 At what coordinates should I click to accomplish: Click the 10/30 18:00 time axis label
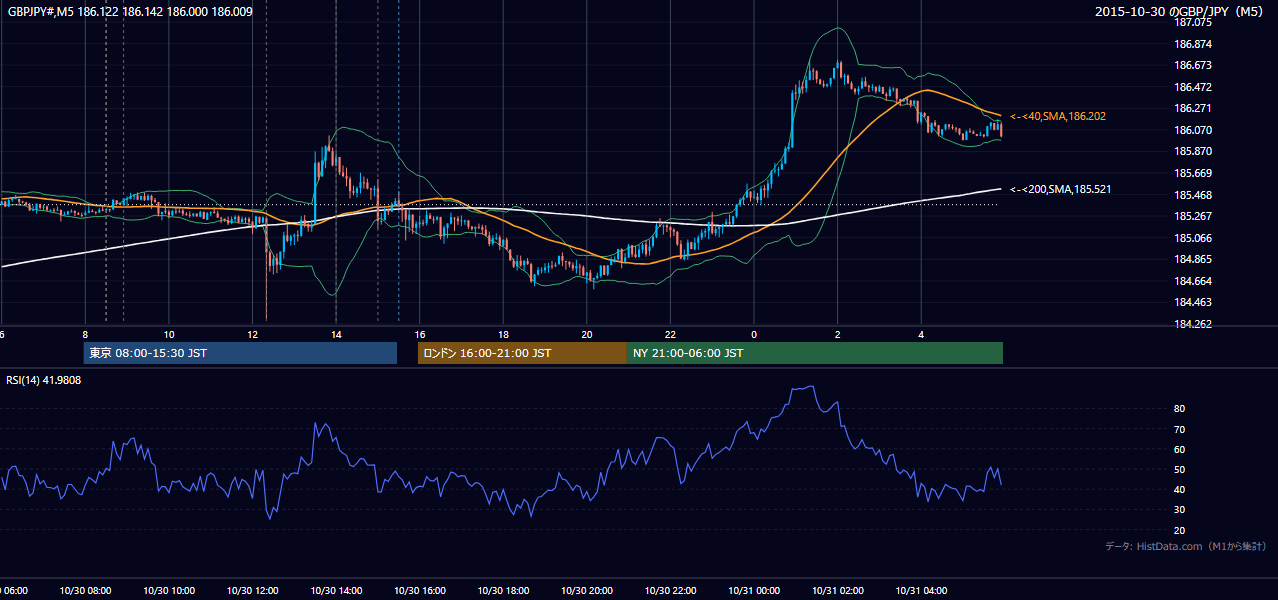point(503,591)
